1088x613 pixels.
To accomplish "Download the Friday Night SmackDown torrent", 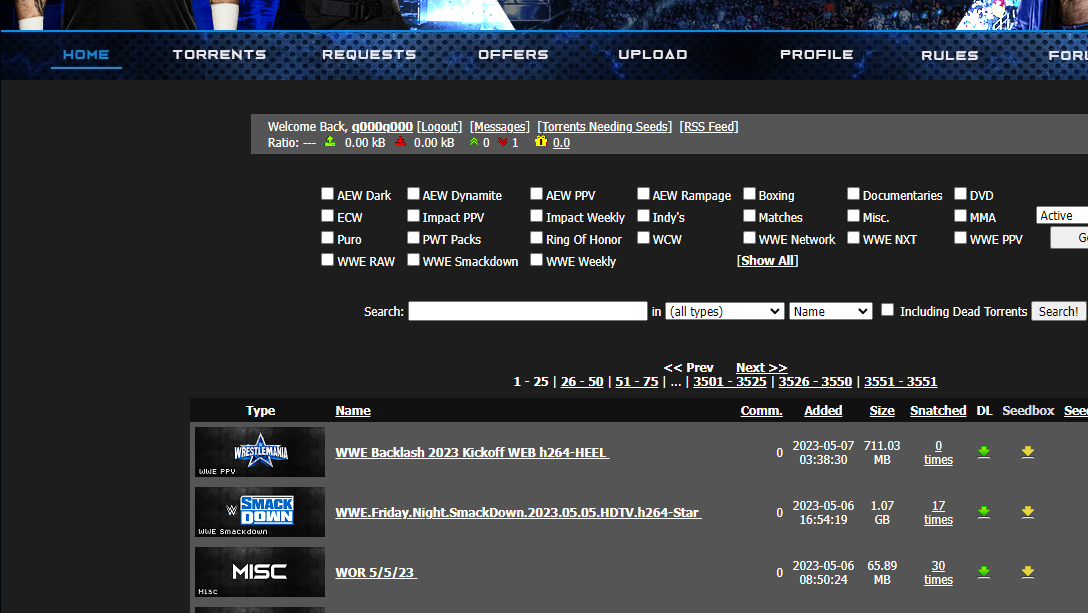I will click(x=983, y=512).
